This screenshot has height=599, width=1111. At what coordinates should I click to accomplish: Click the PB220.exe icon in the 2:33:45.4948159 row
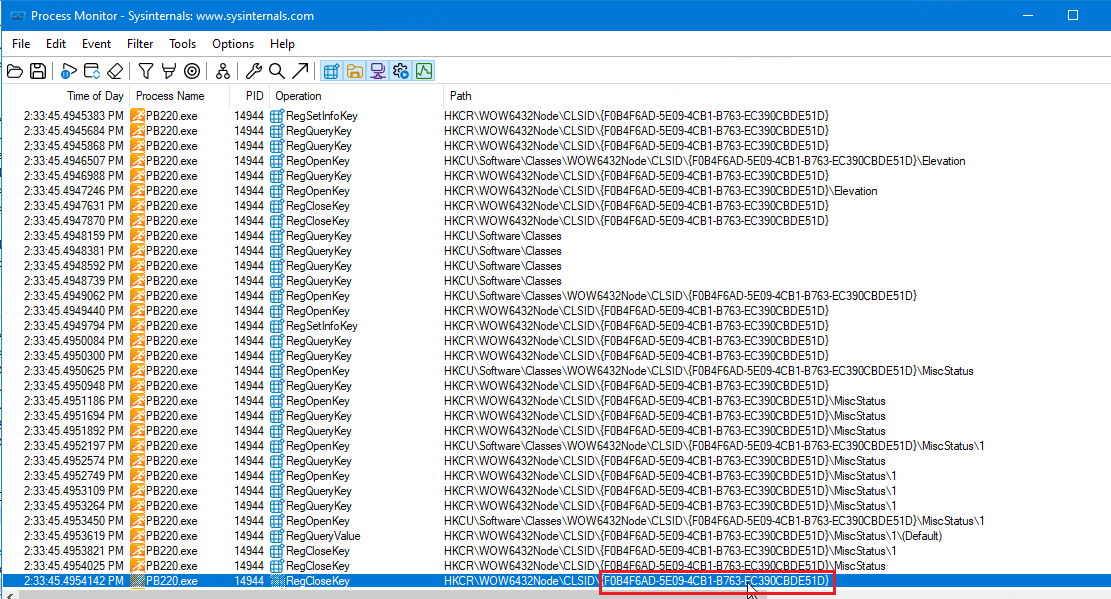[137, 236]
